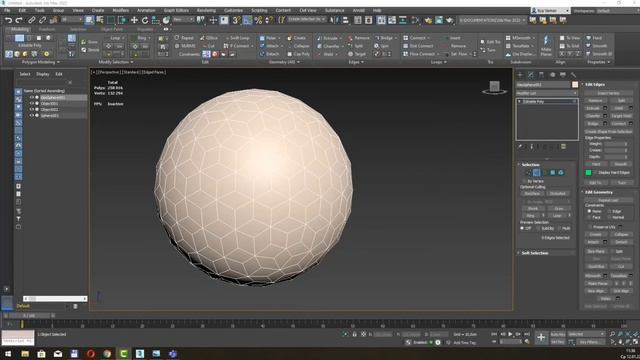The height and width of the screenshot is (360, 640).
Task: Open the Rendering menu
Action: [x=207, y=10]
